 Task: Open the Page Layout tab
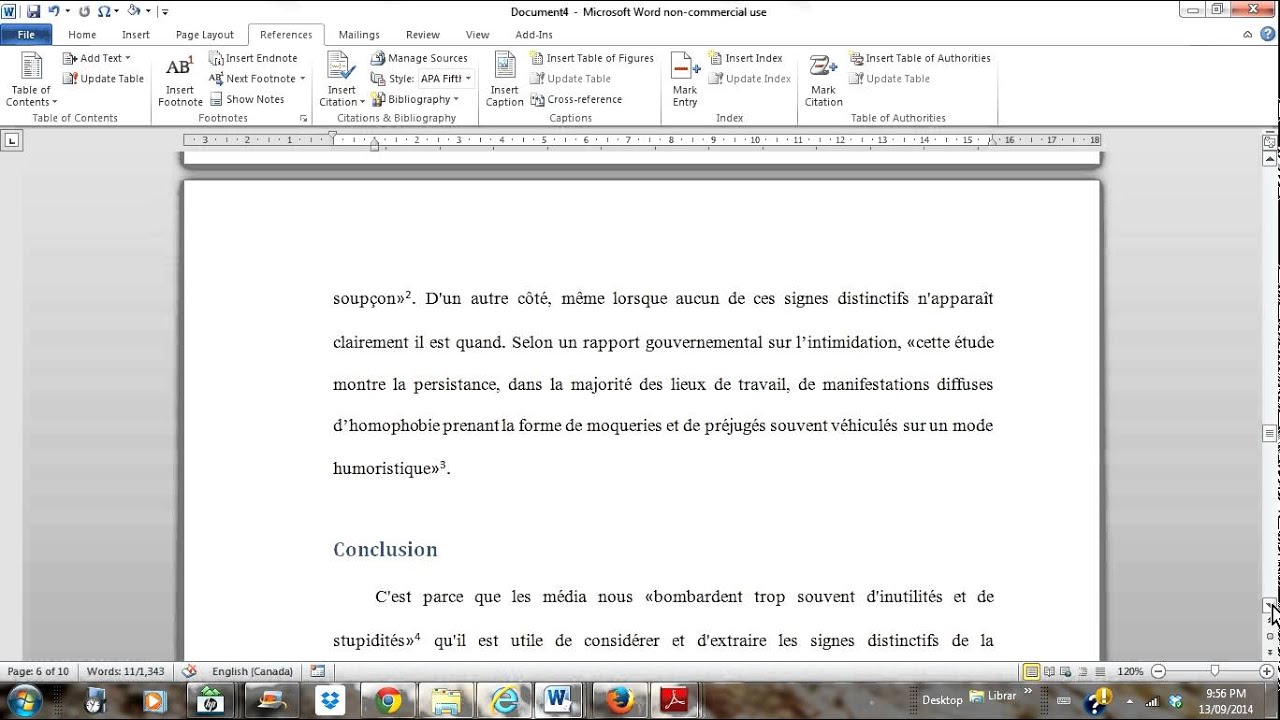tap(205, 35)
